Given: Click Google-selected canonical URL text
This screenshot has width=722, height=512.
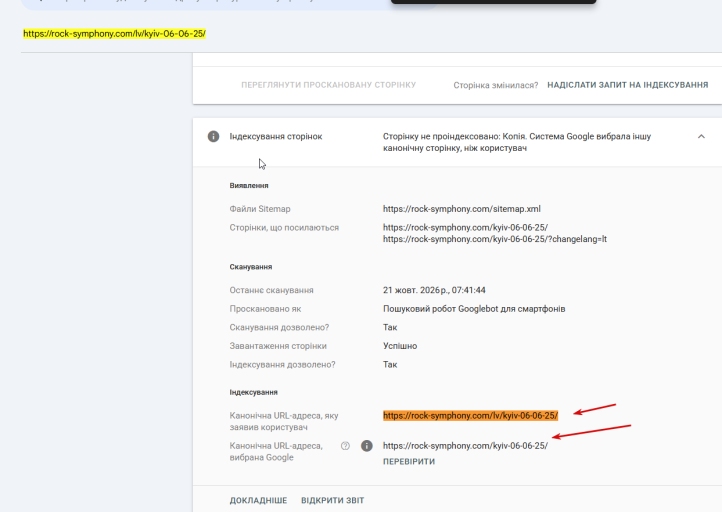Looking at the screenshot, I should click(466, 446).
